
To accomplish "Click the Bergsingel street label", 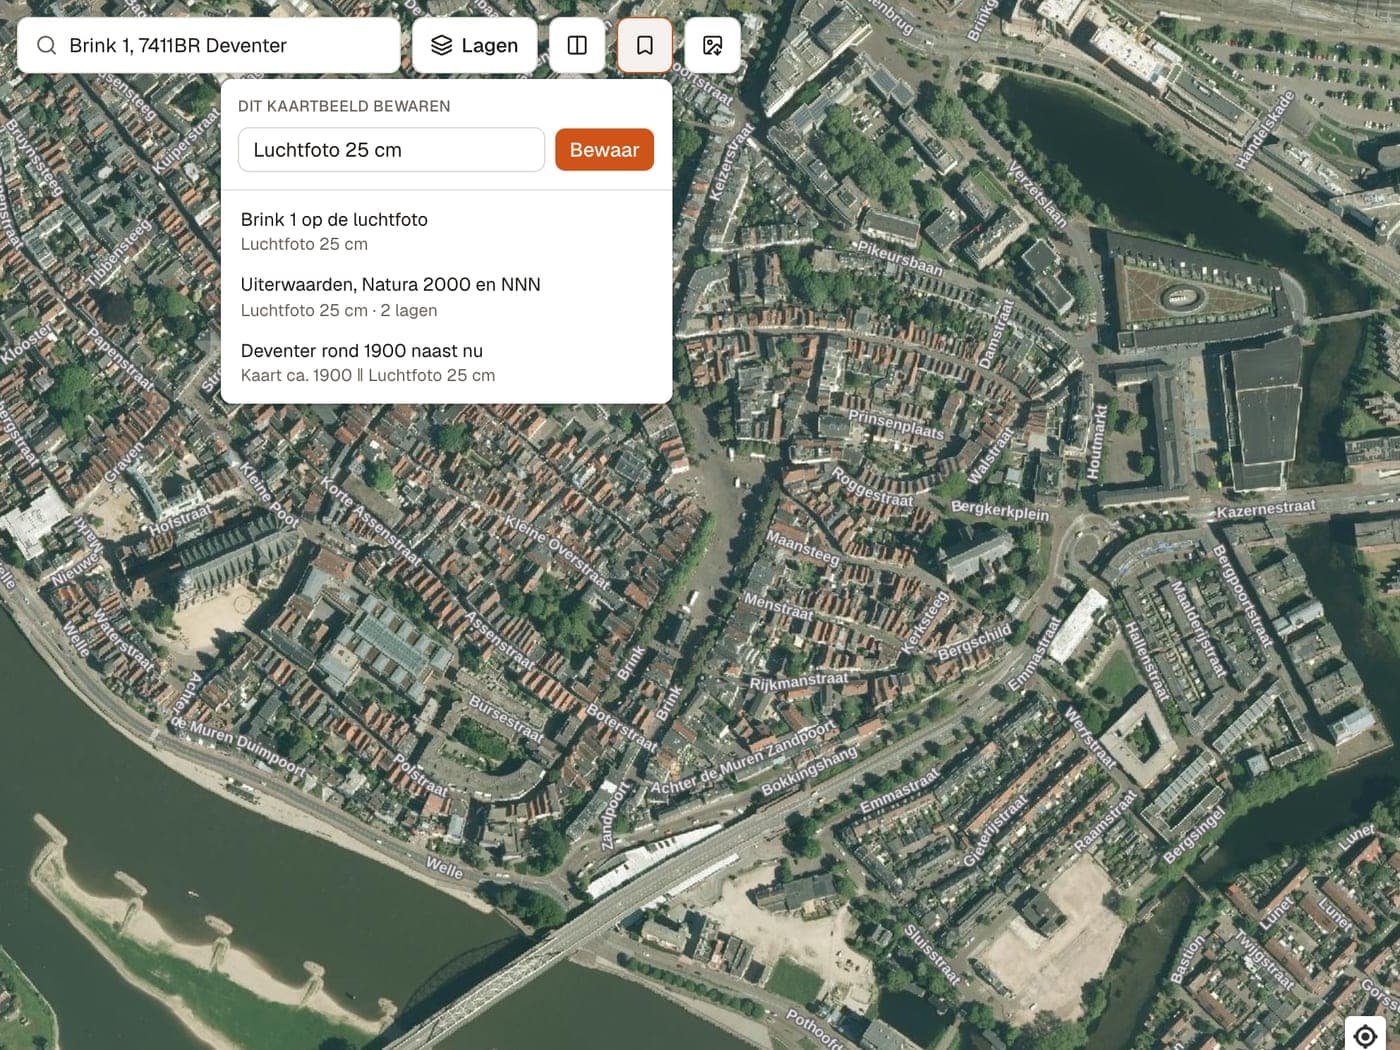I will [1193, 836].
